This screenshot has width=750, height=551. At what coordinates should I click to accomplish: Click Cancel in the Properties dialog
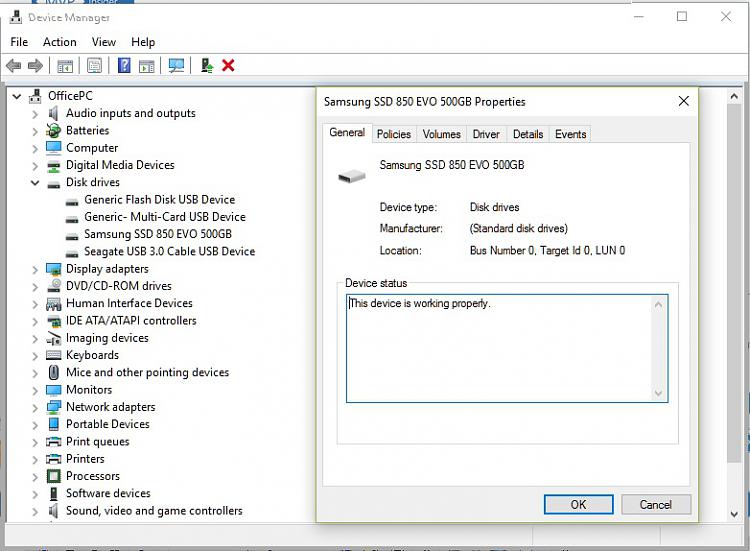coord(656,505)
